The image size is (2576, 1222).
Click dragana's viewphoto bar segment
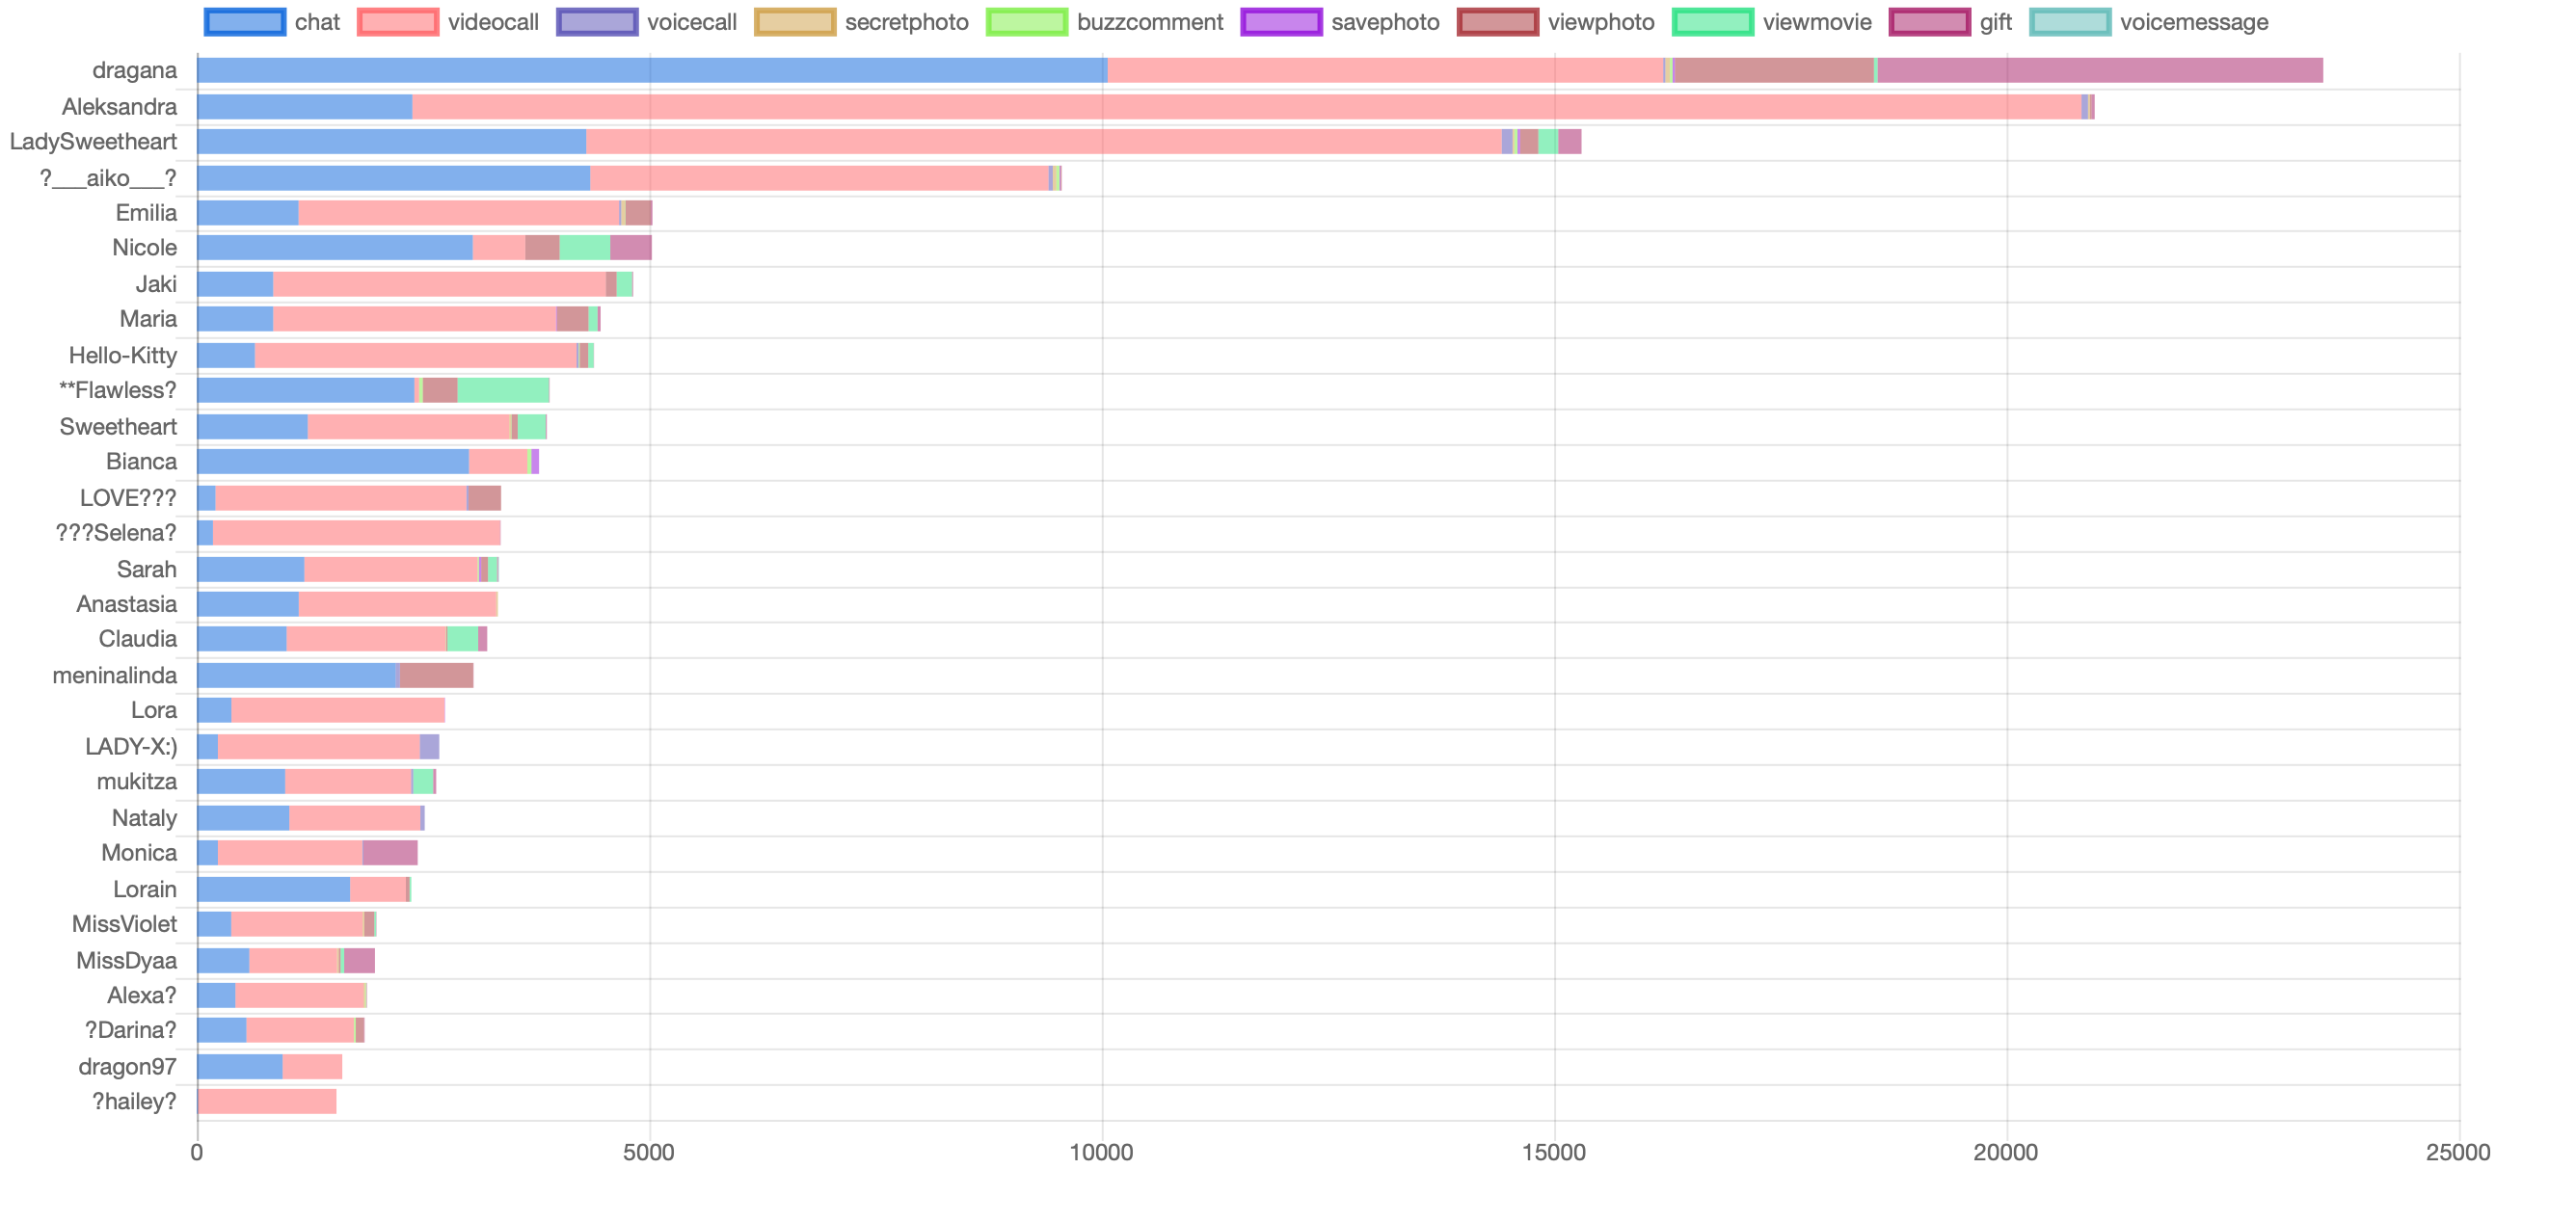(1773, 70)
